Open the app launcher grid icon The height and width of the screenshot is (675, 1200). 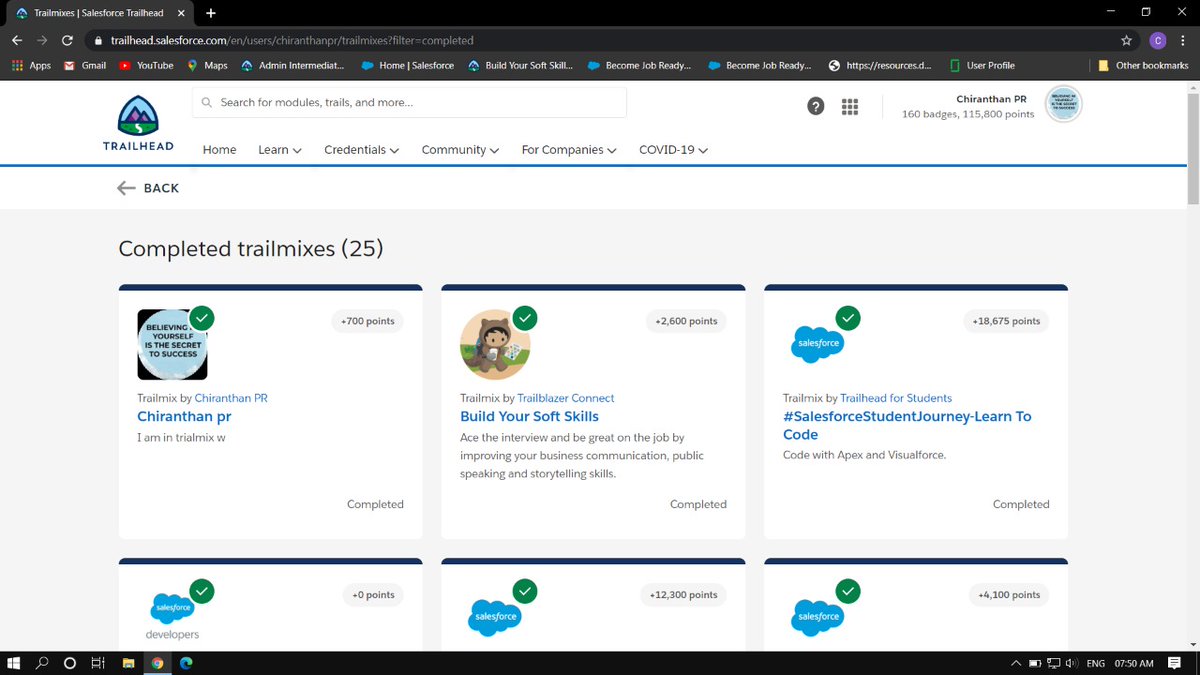pyautogui.click(x=850, y=107)
